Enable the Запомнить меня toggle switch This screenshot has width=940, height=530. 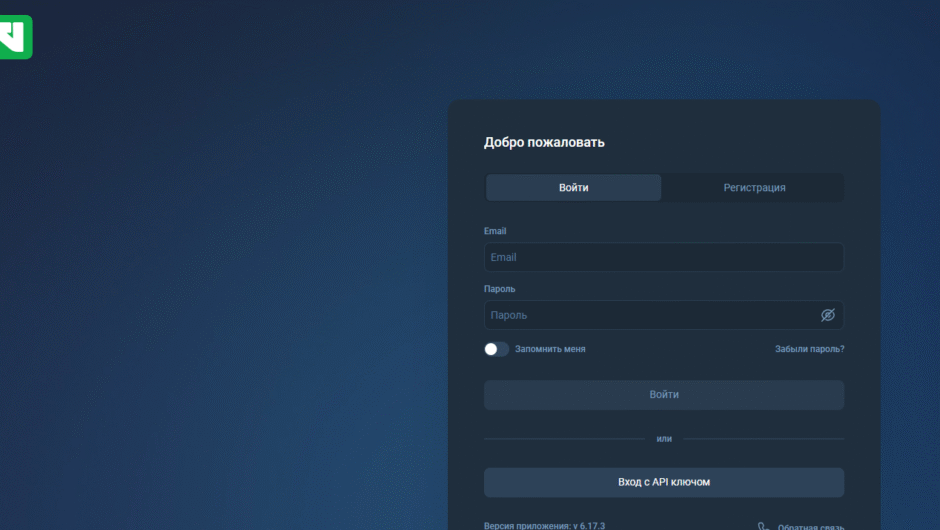(496, 349)
